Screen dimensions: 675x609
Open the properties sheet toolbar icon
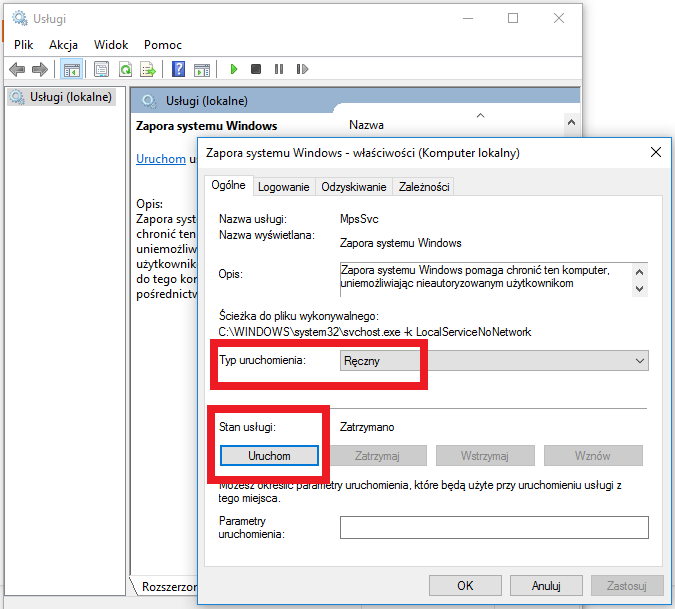click(x=102, y=69)
